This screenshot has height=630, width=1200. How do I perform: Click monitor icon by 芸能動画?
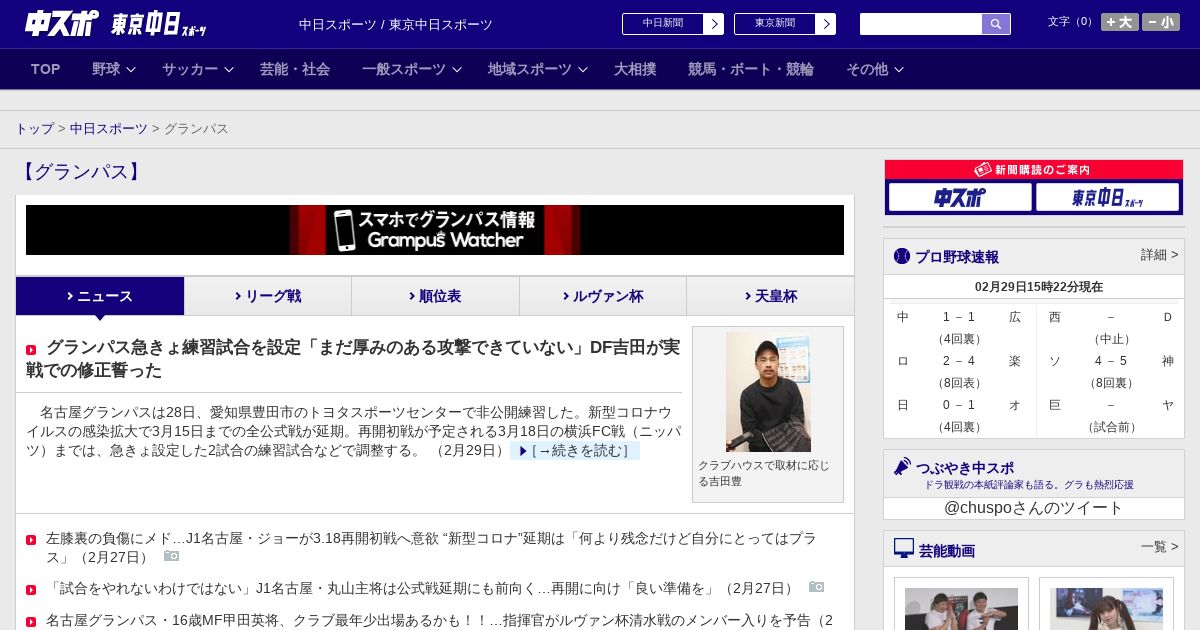(904, 548)
